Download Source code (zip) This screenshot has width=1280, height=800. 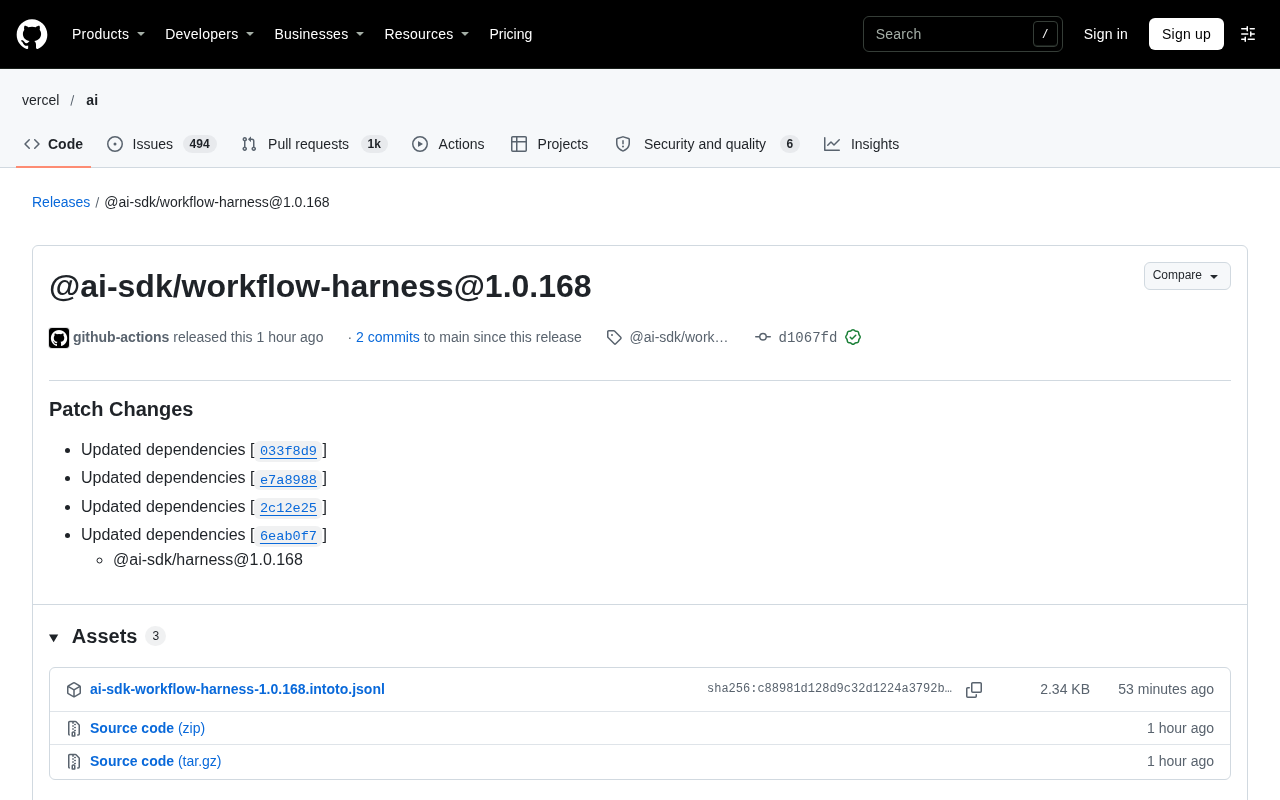tap(147, 728)
